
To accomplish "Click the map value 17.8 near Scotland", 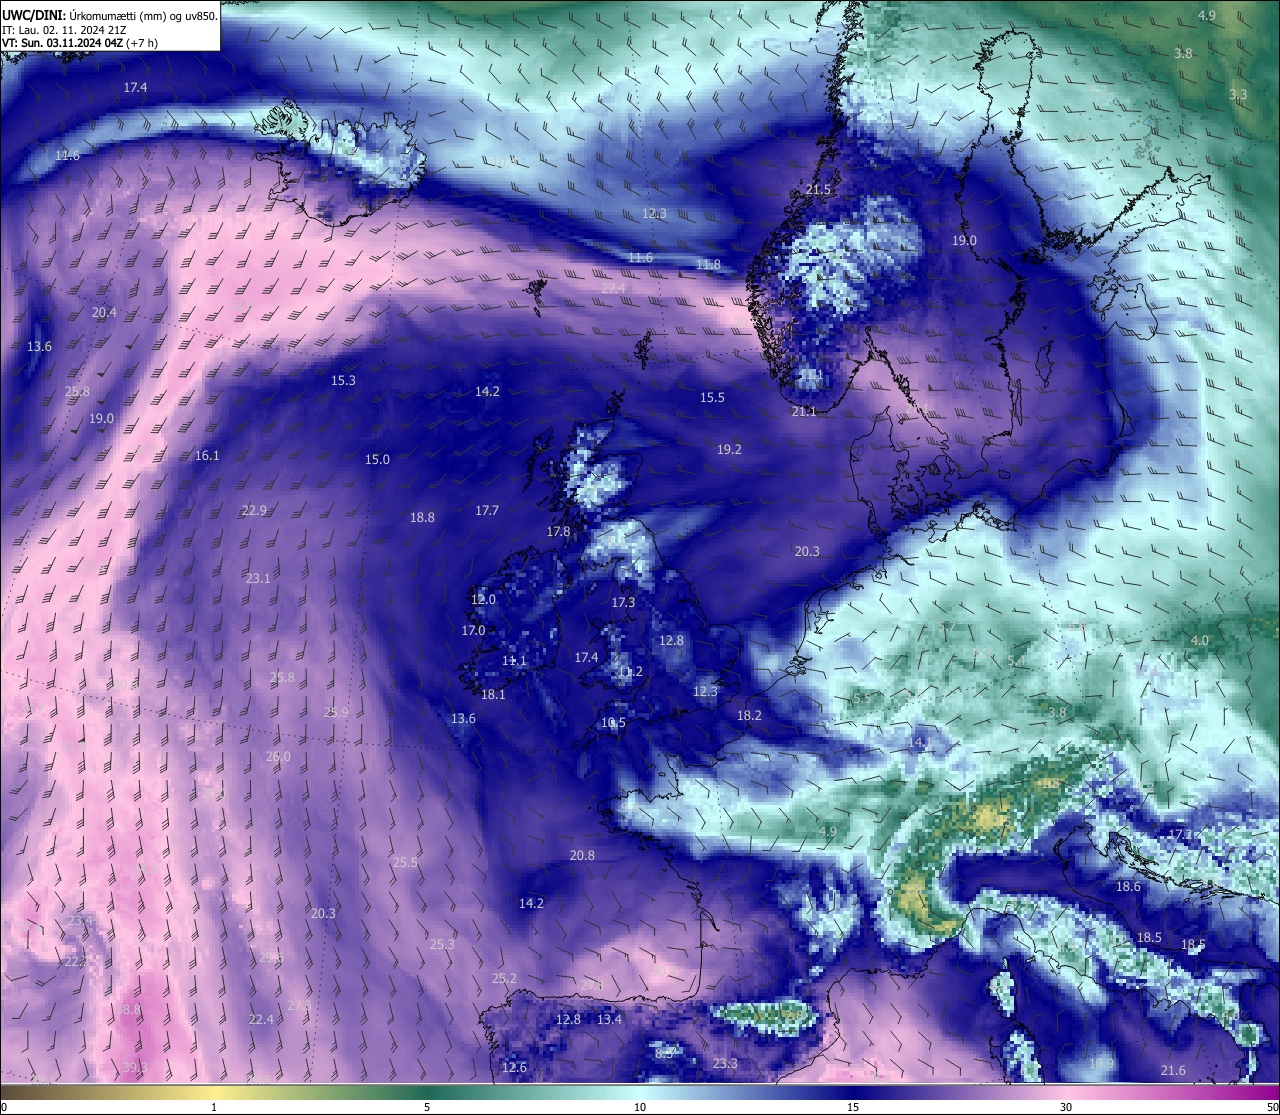I will pyautogui.click(x=558, y=531).
